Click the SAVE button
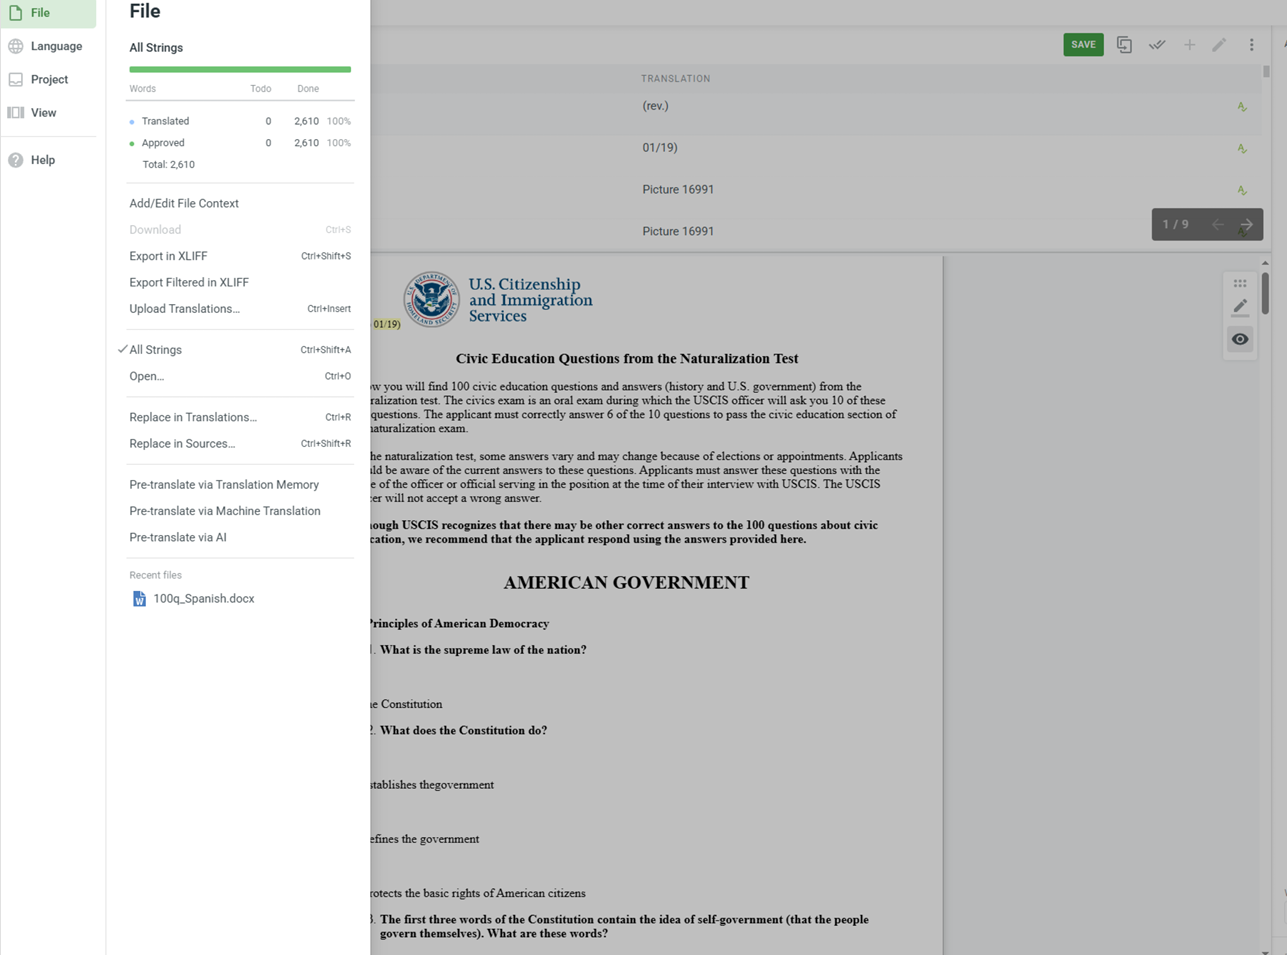Viewport: 1287px width, 955px height. click(1083, 44)
